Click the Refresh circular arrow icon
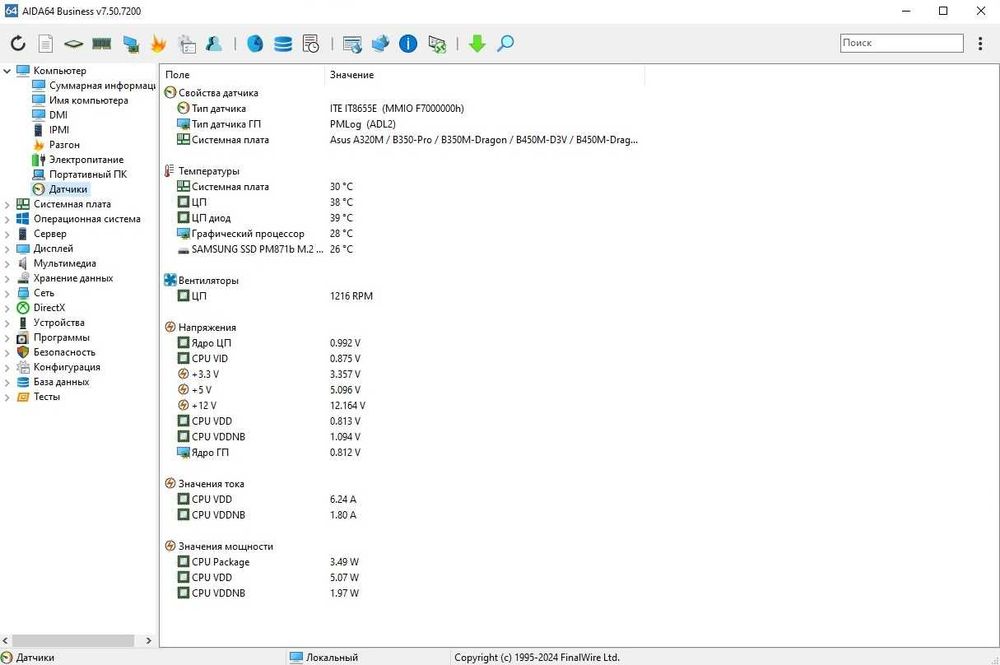The image size is (1000, 665). tap(18, 43)
